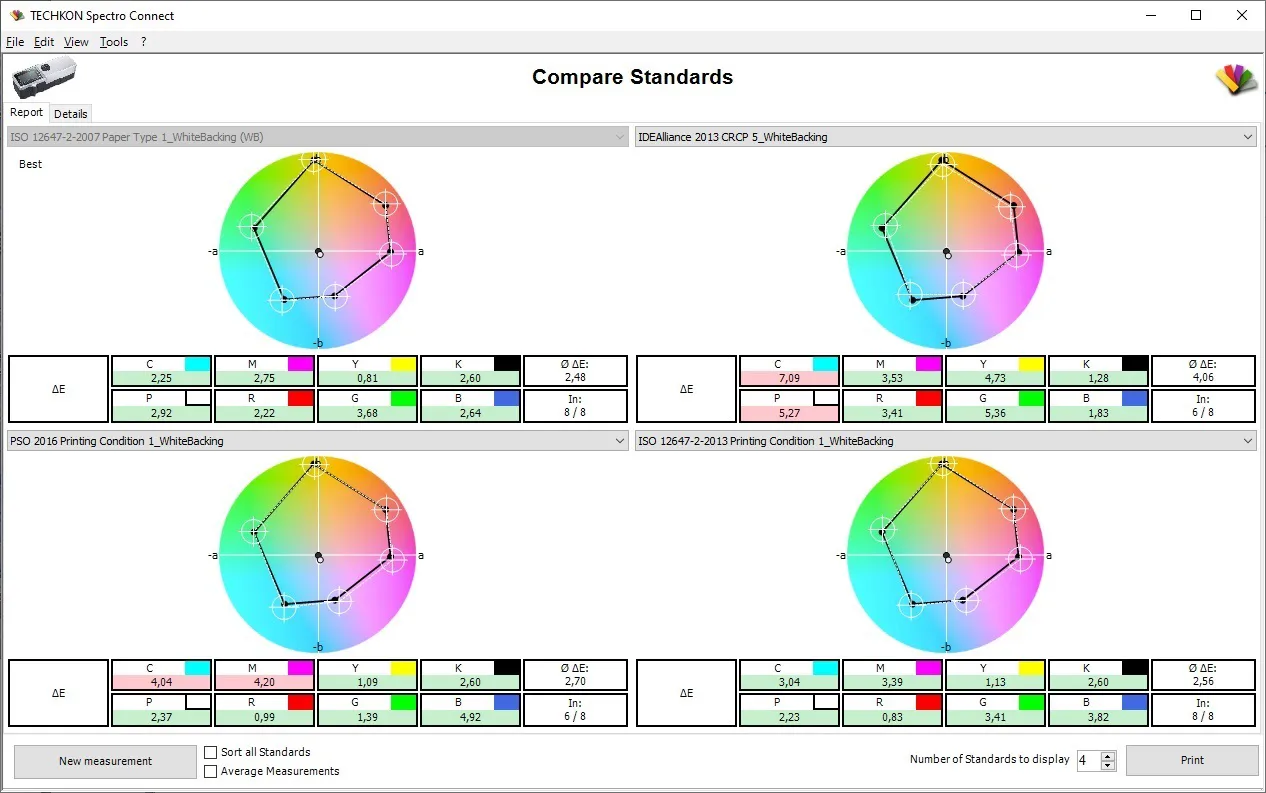Switch to the Details tab
The image size is (1266, 793).
point(71,114)
